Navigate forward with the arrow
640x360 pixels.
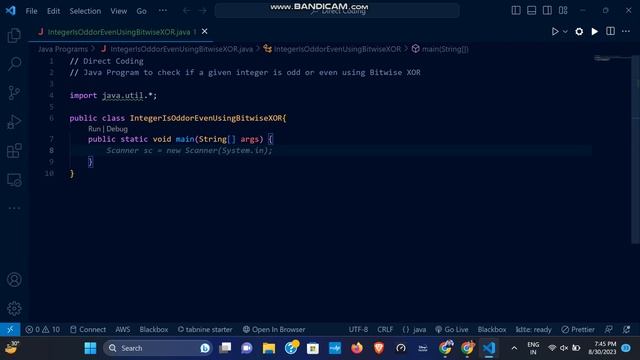coord(203,11)
